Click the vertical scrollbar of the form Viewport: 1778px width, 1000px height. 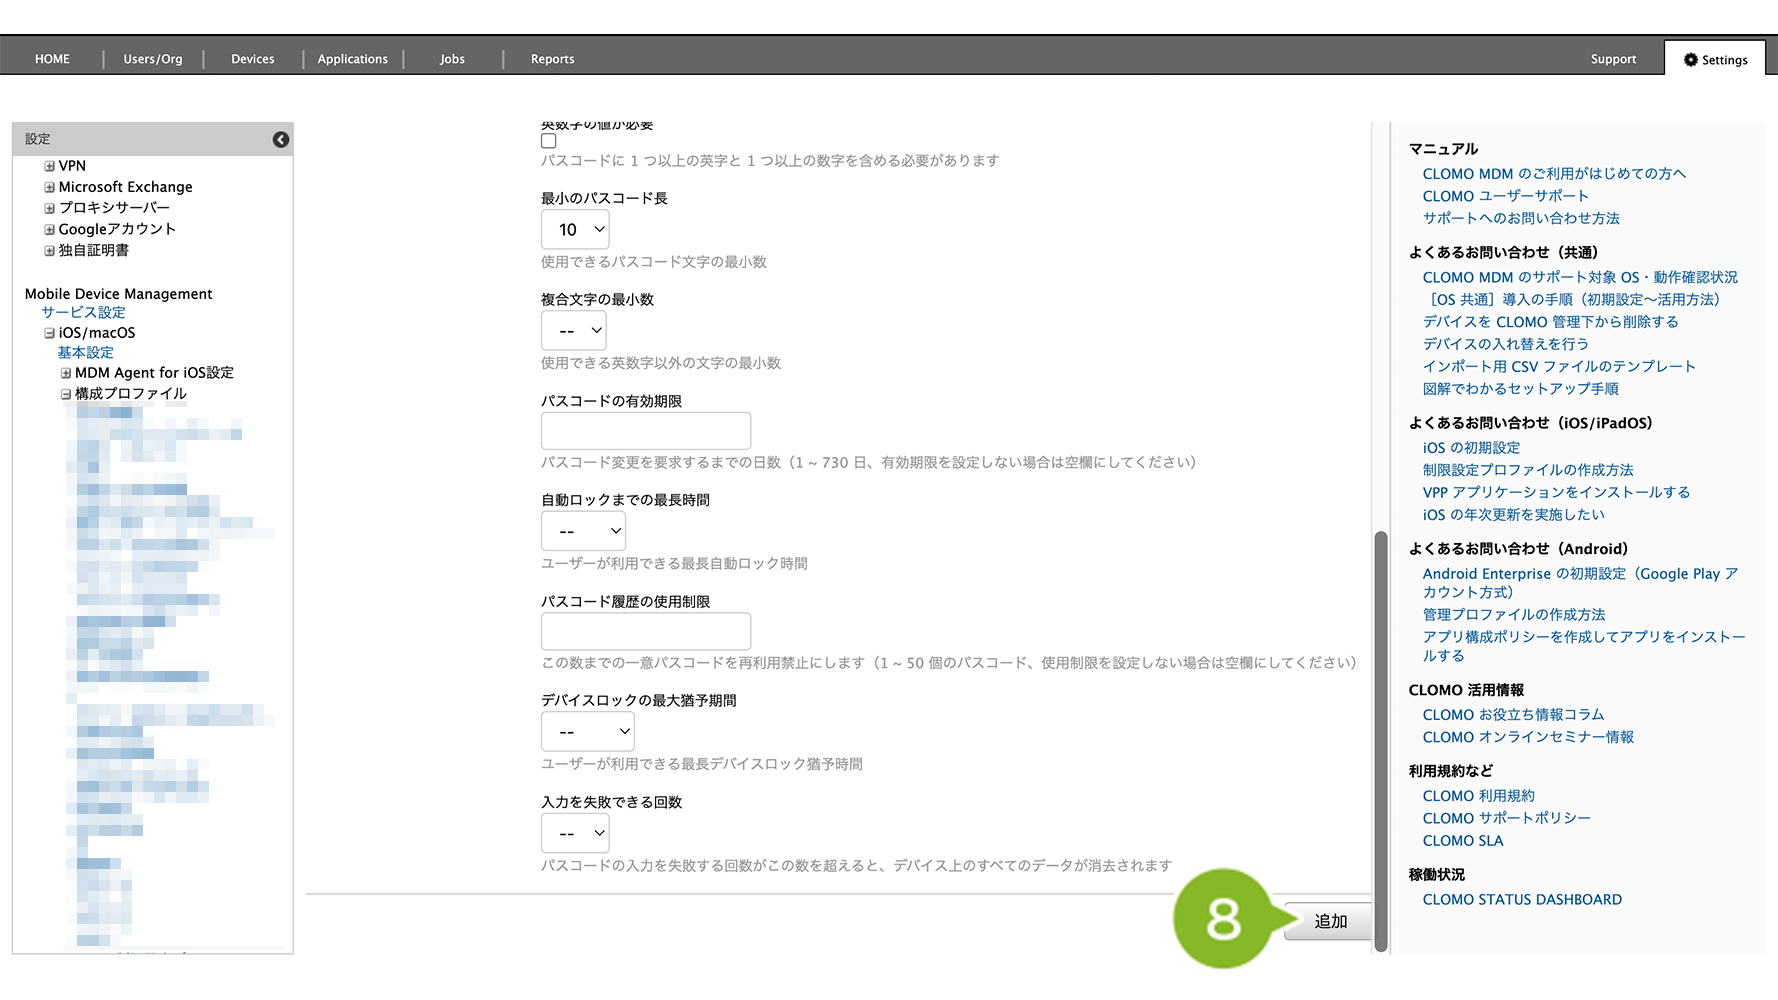tap(1381, 740)
